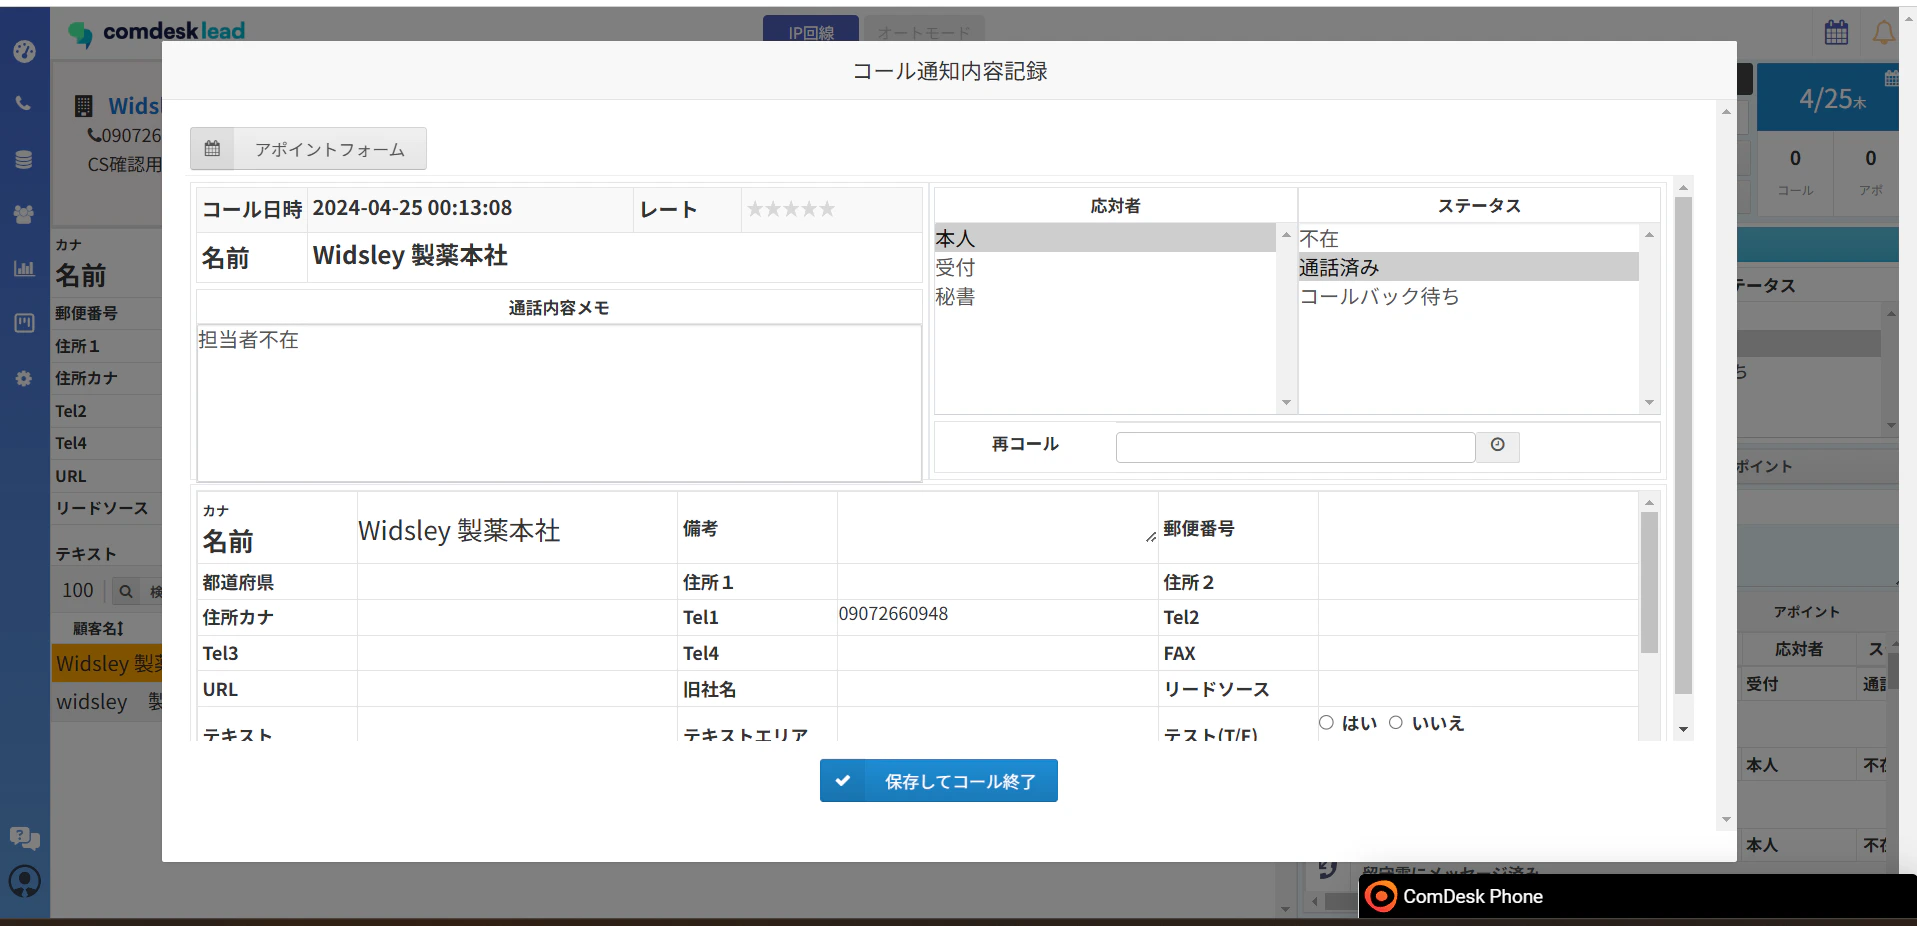This screenshot has height=926, width=1917.
Task: Click the form panel vertical scrollbar thumb
Action: [x=1683, y=445]
